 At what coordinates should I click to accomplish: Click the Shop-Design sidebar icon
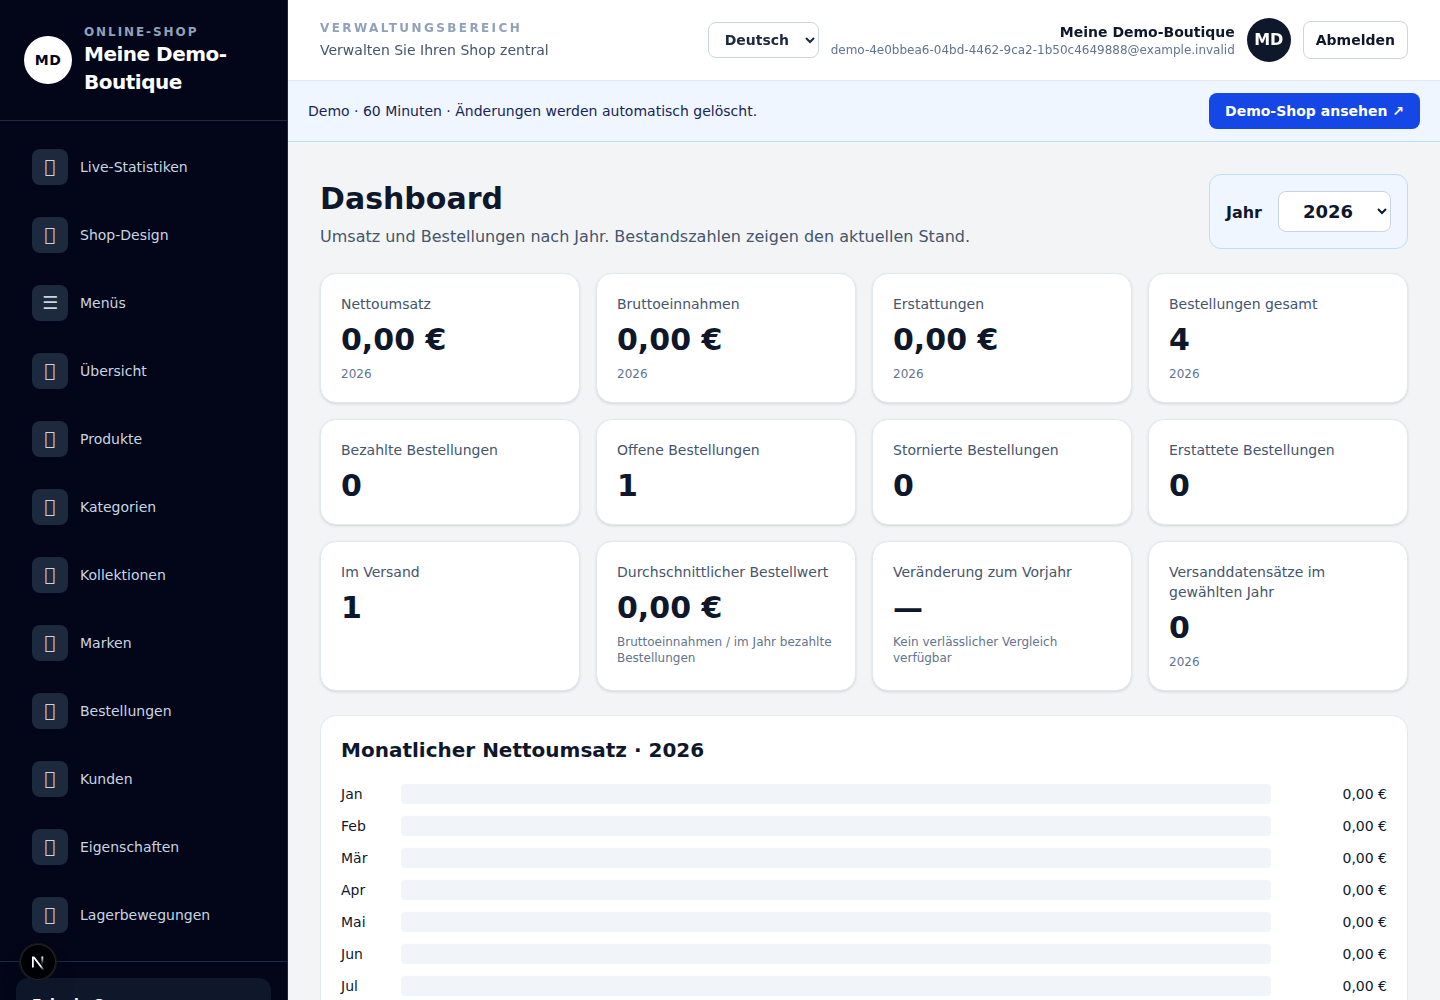(50, 235)
